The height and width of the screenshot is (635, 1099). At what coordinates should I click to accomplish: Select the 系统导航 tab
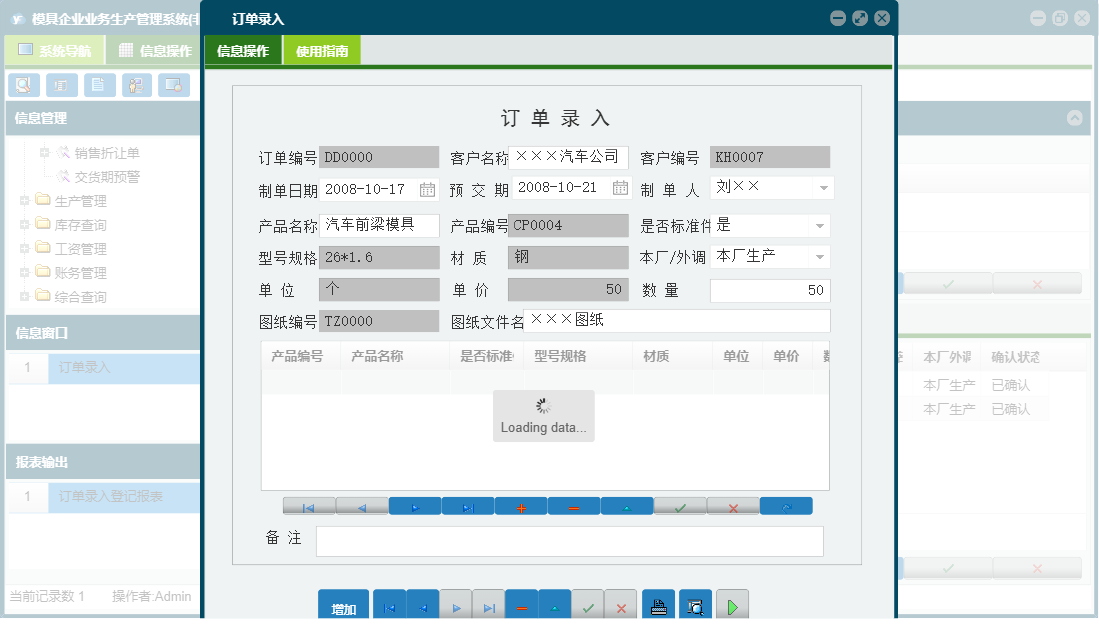(x=55, y=49)
